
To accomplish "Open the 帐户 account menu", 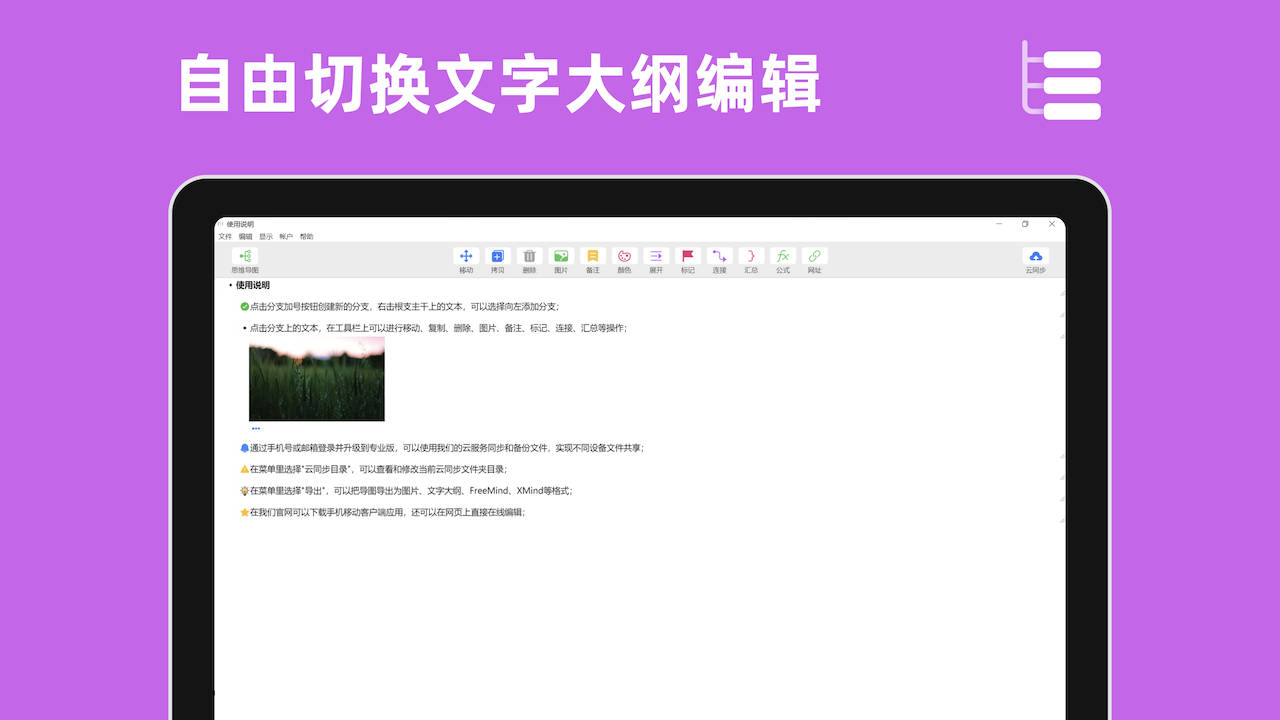I will [289, 236].
